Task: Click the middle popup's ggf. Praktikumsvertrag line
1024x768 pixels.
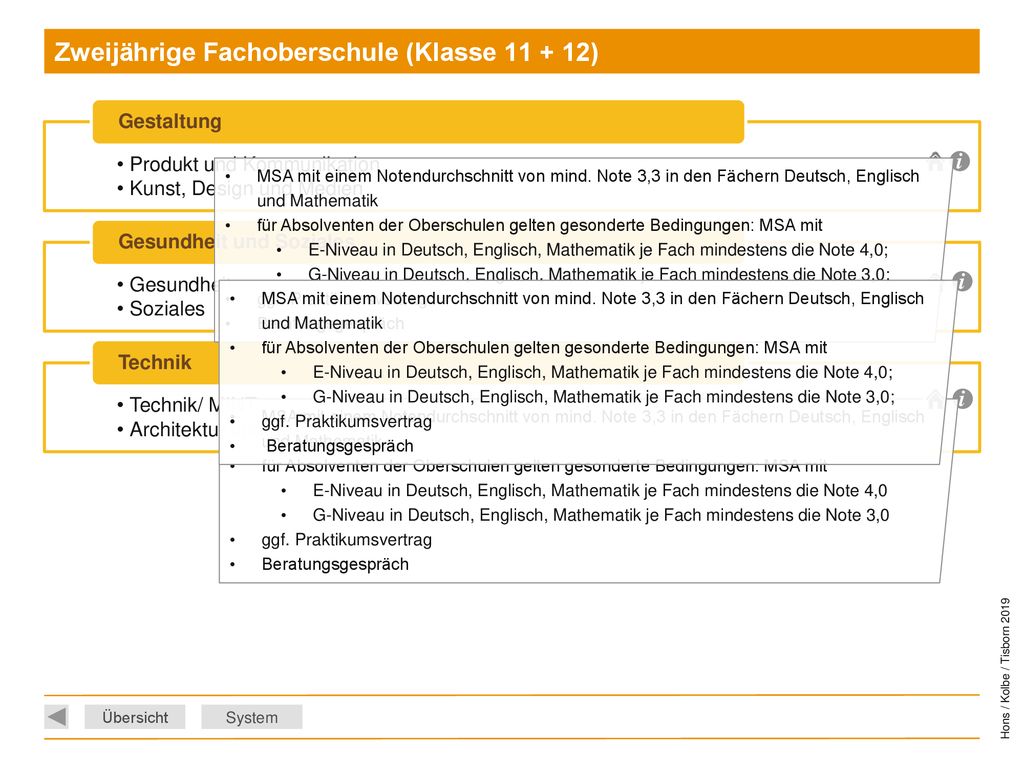Action: (346, 421)
